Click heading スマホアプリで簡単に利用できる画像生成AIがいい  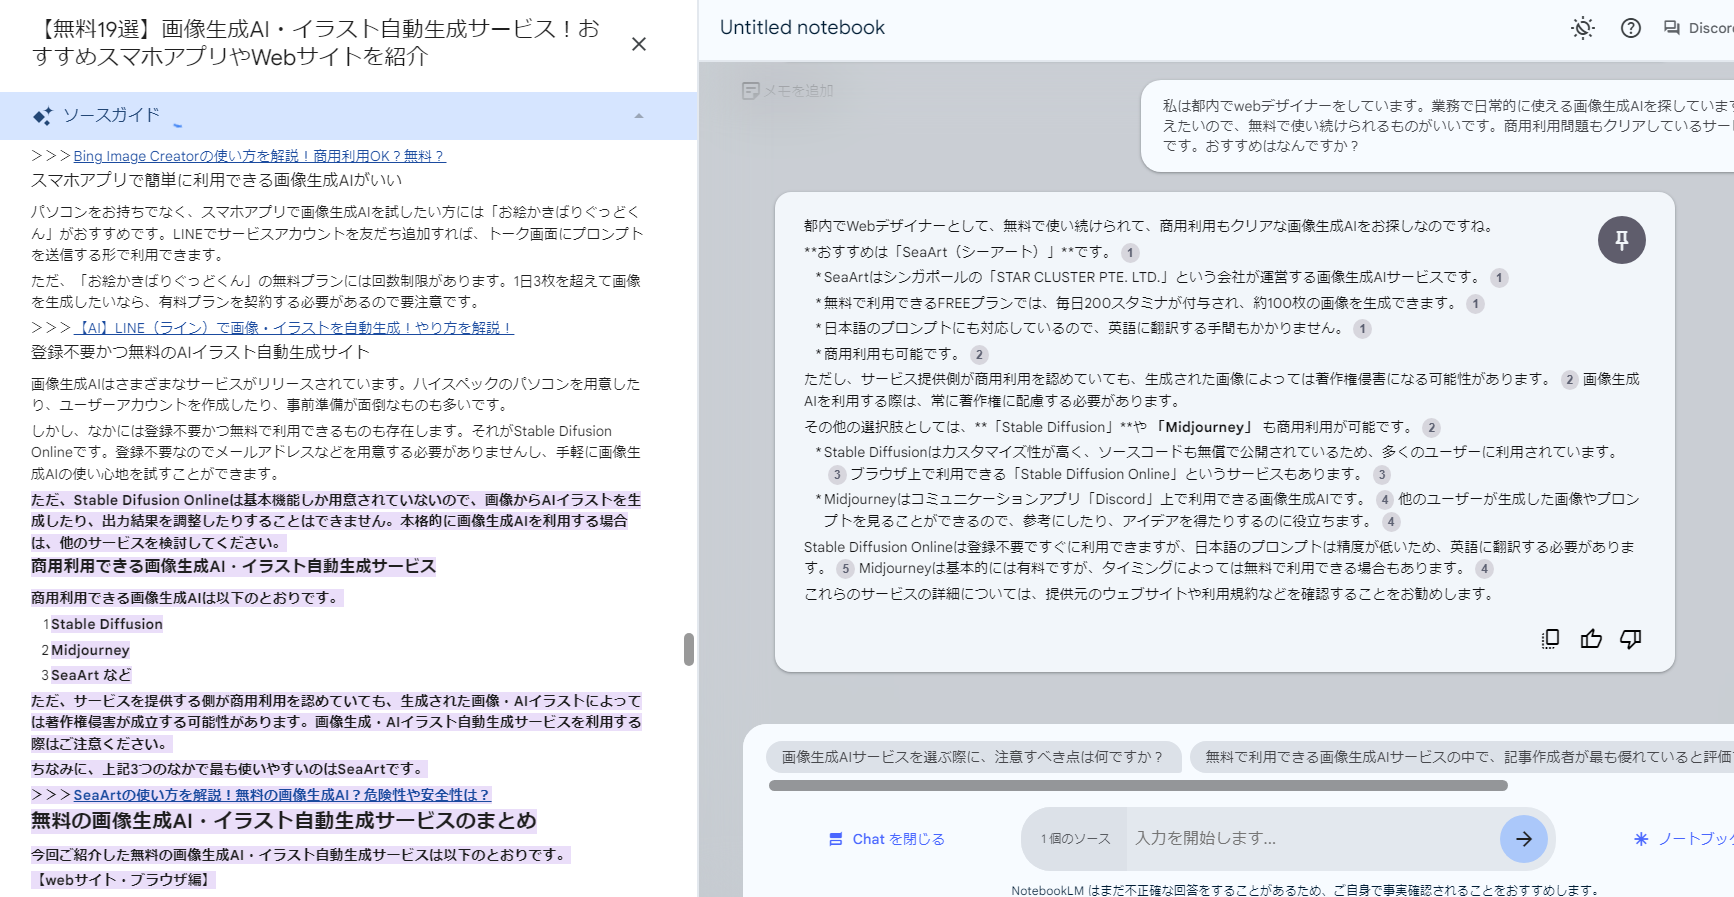tap(216, 180)
